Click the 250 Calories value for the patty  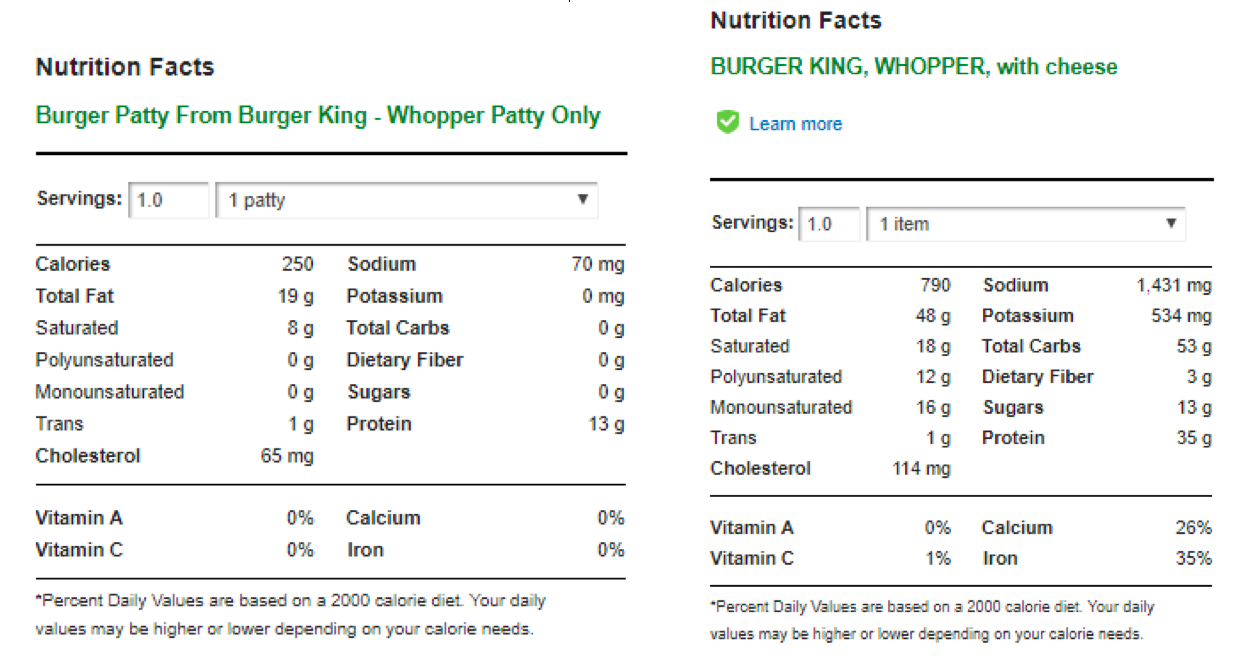coord(297,264)
